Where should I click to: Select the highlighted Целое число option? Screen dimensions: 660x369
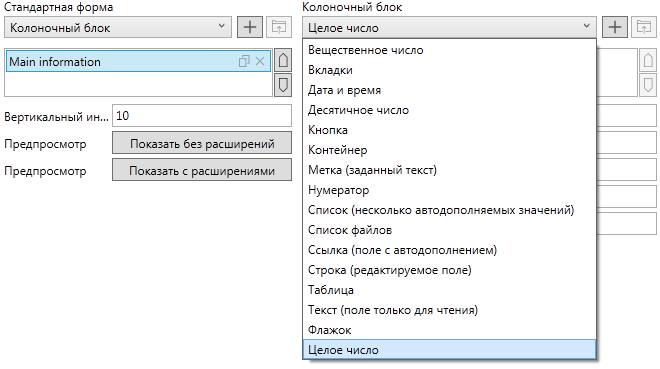point(449,350)
